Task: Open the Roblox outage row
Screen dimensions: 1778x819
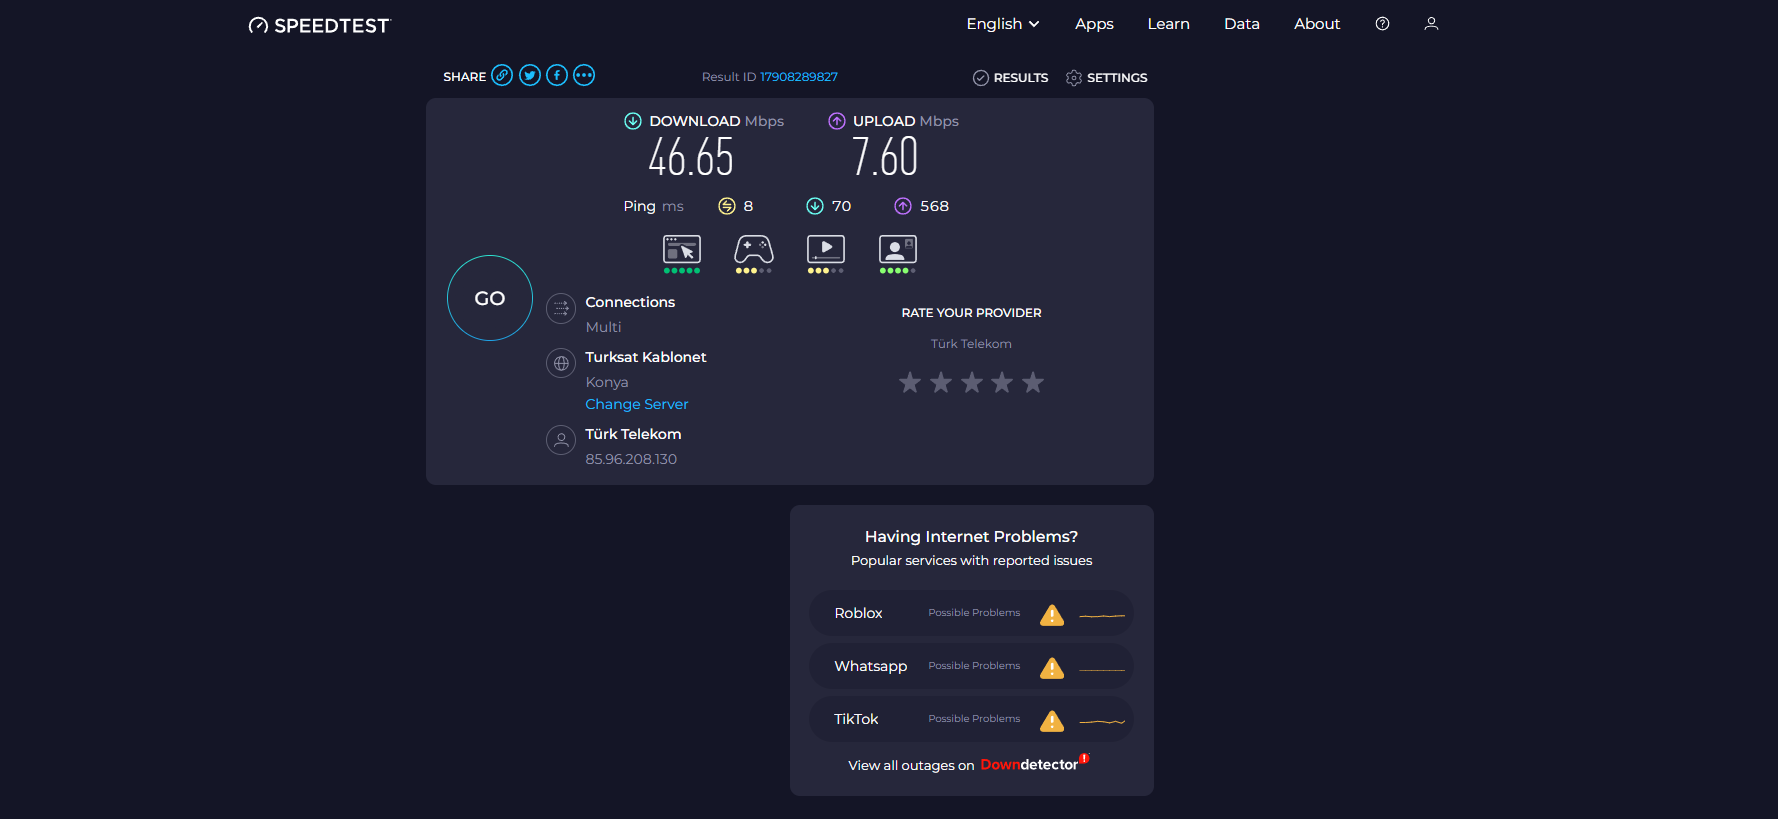Action: pyautogui.click(x=971, y=613)
